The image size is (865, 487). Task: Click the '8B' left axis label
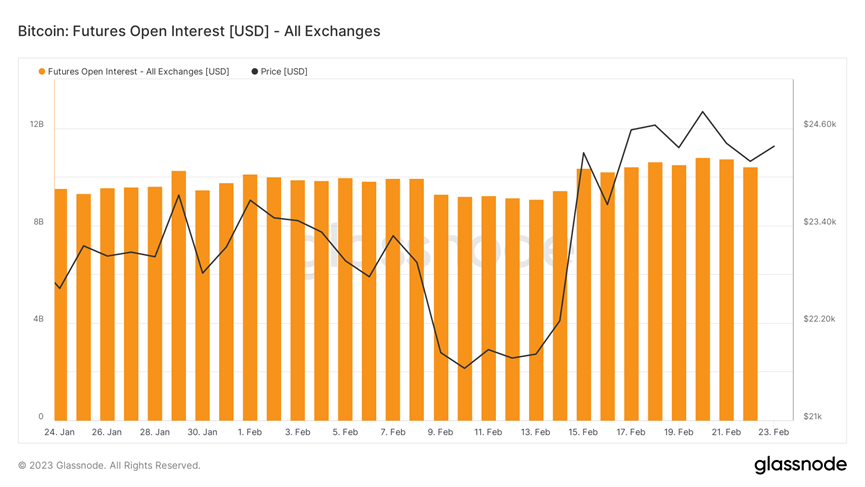pos(39,222)
